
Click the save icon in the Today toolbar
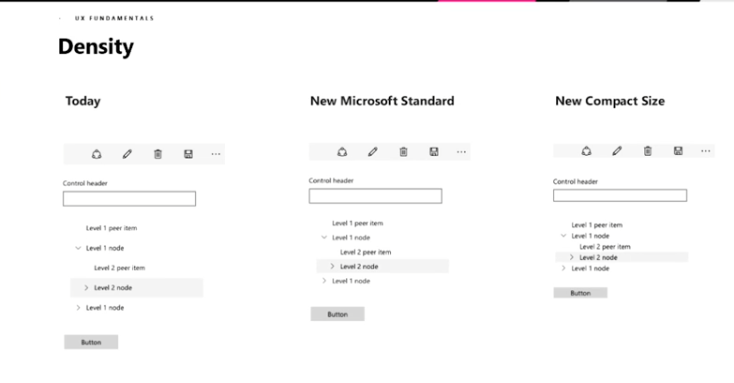pyautogui.click(x=188, y=154)
